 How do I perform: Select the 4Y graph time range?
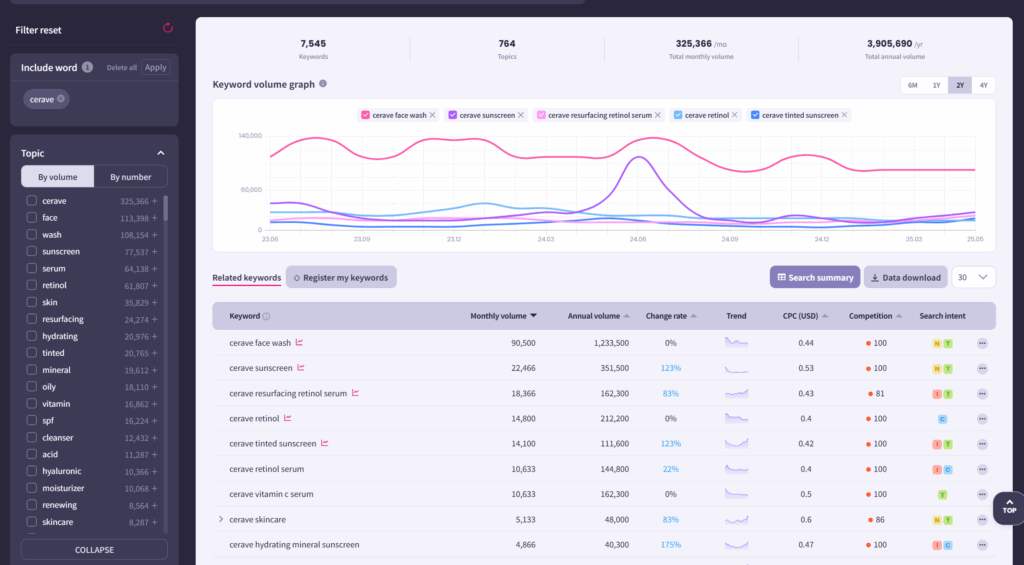984,86
